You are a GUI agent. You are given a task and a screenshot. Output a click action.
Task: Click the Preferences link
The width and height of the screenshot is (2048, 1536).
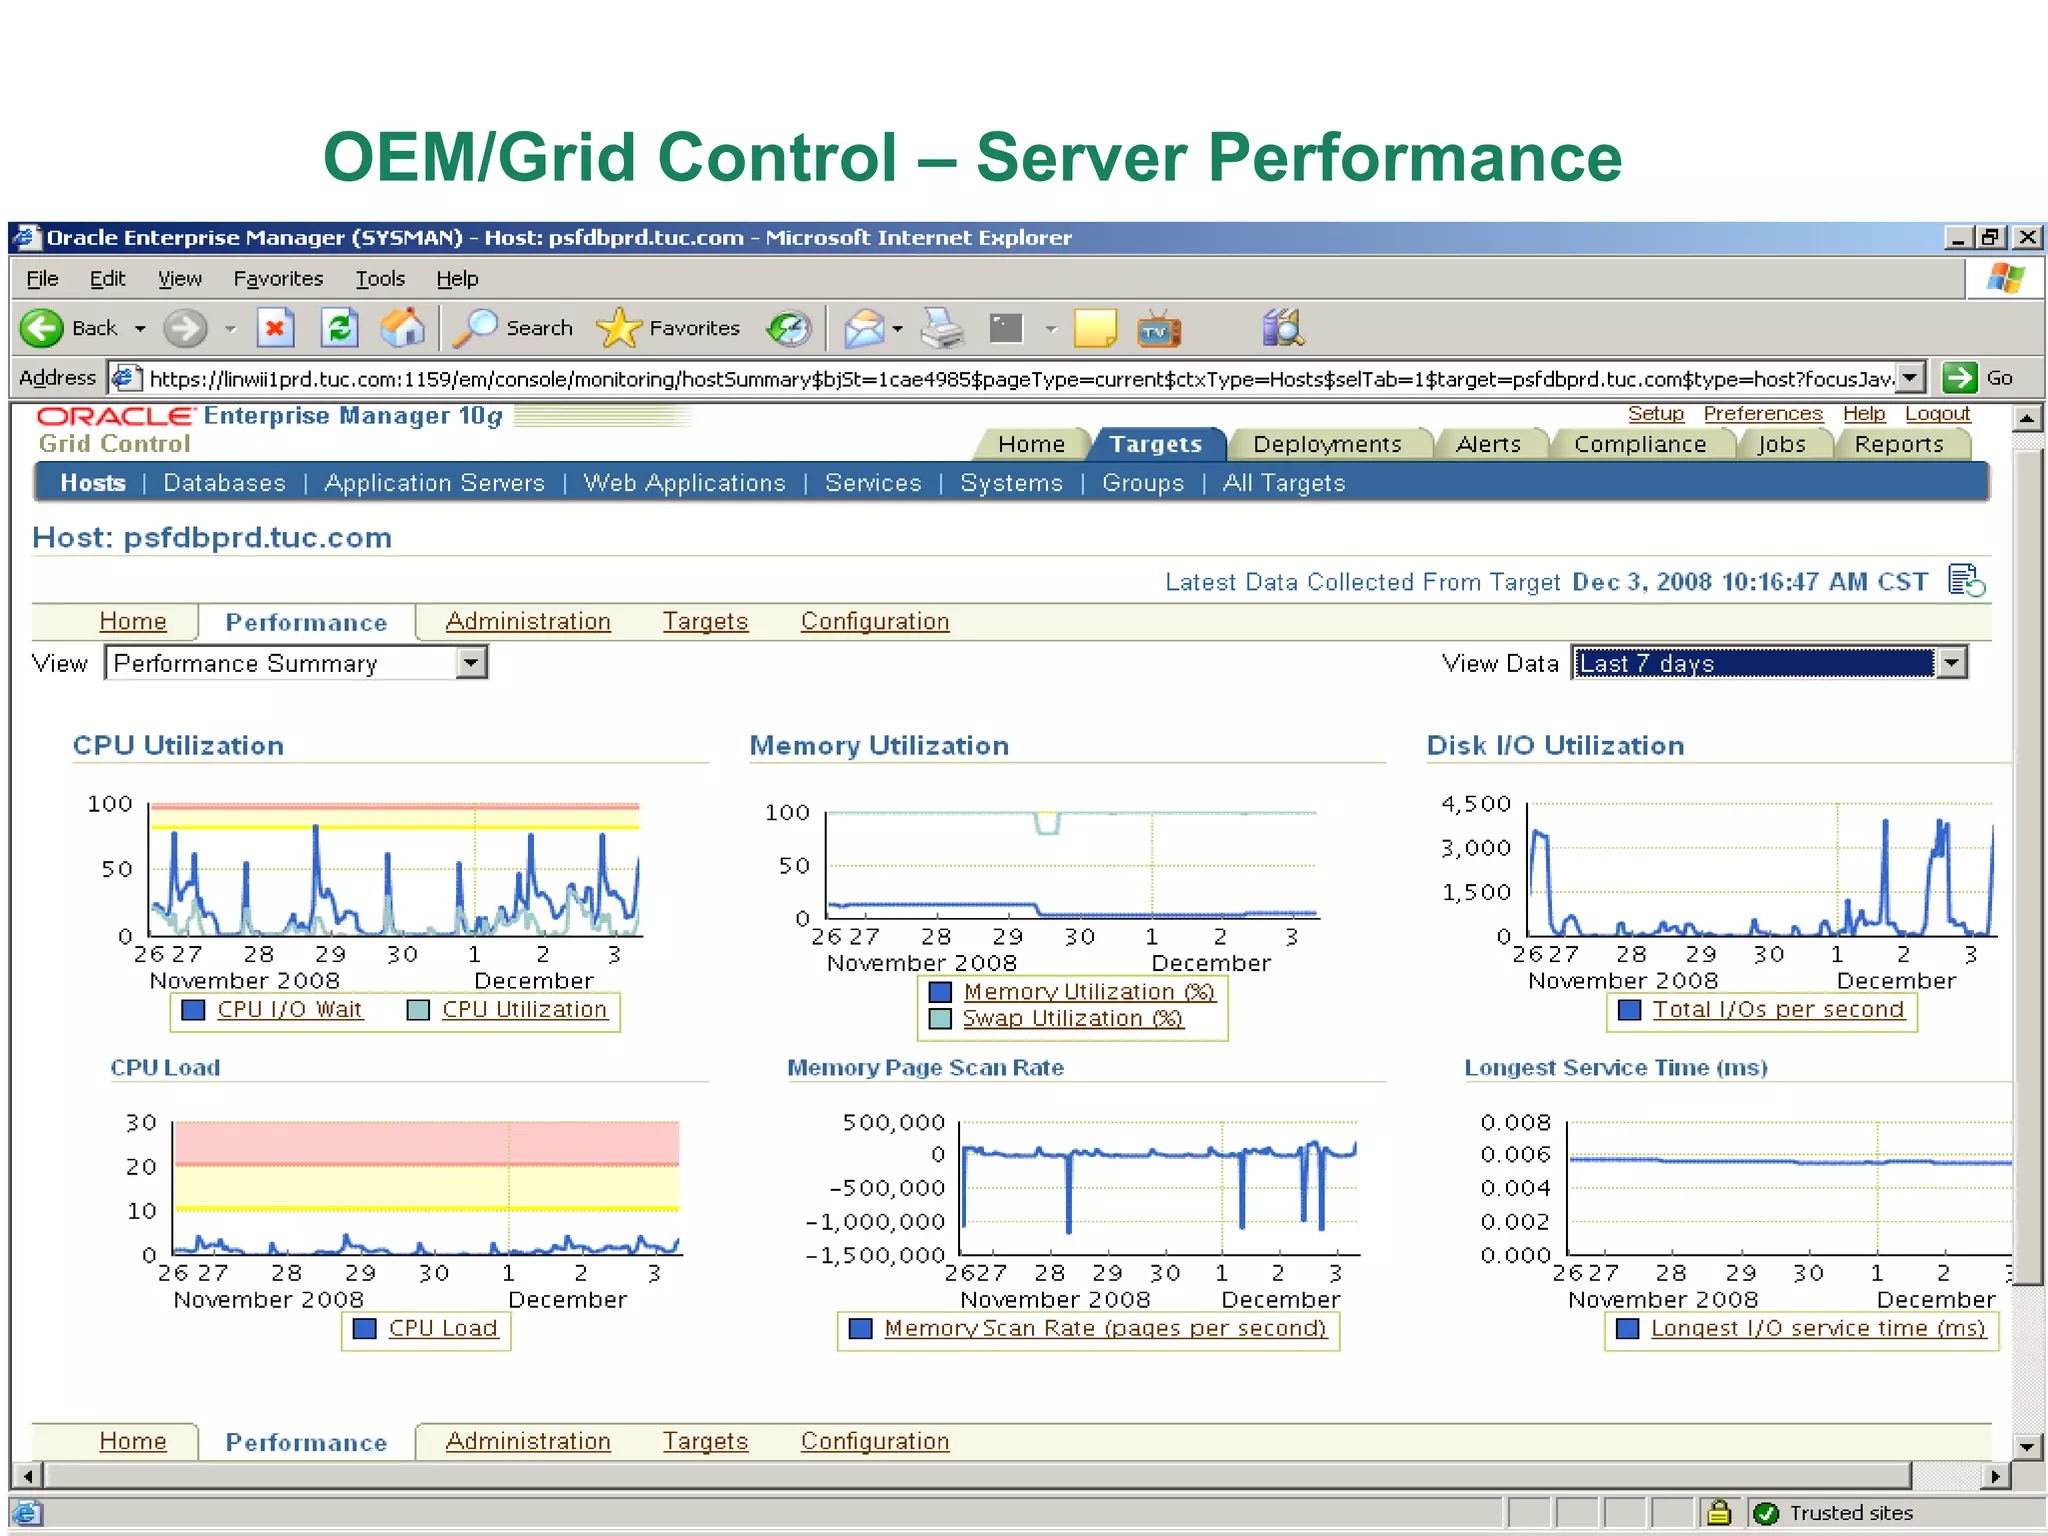[1763, 413]
